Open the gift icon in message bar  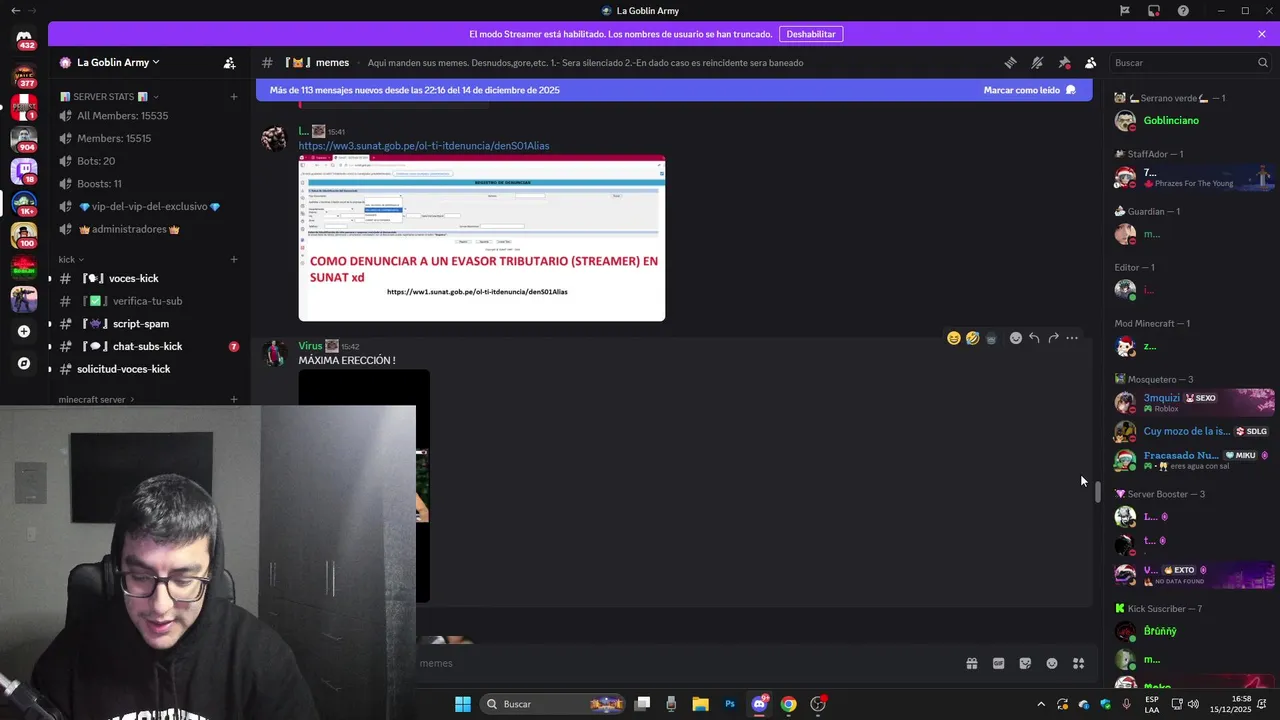click(x=971, y=663)
